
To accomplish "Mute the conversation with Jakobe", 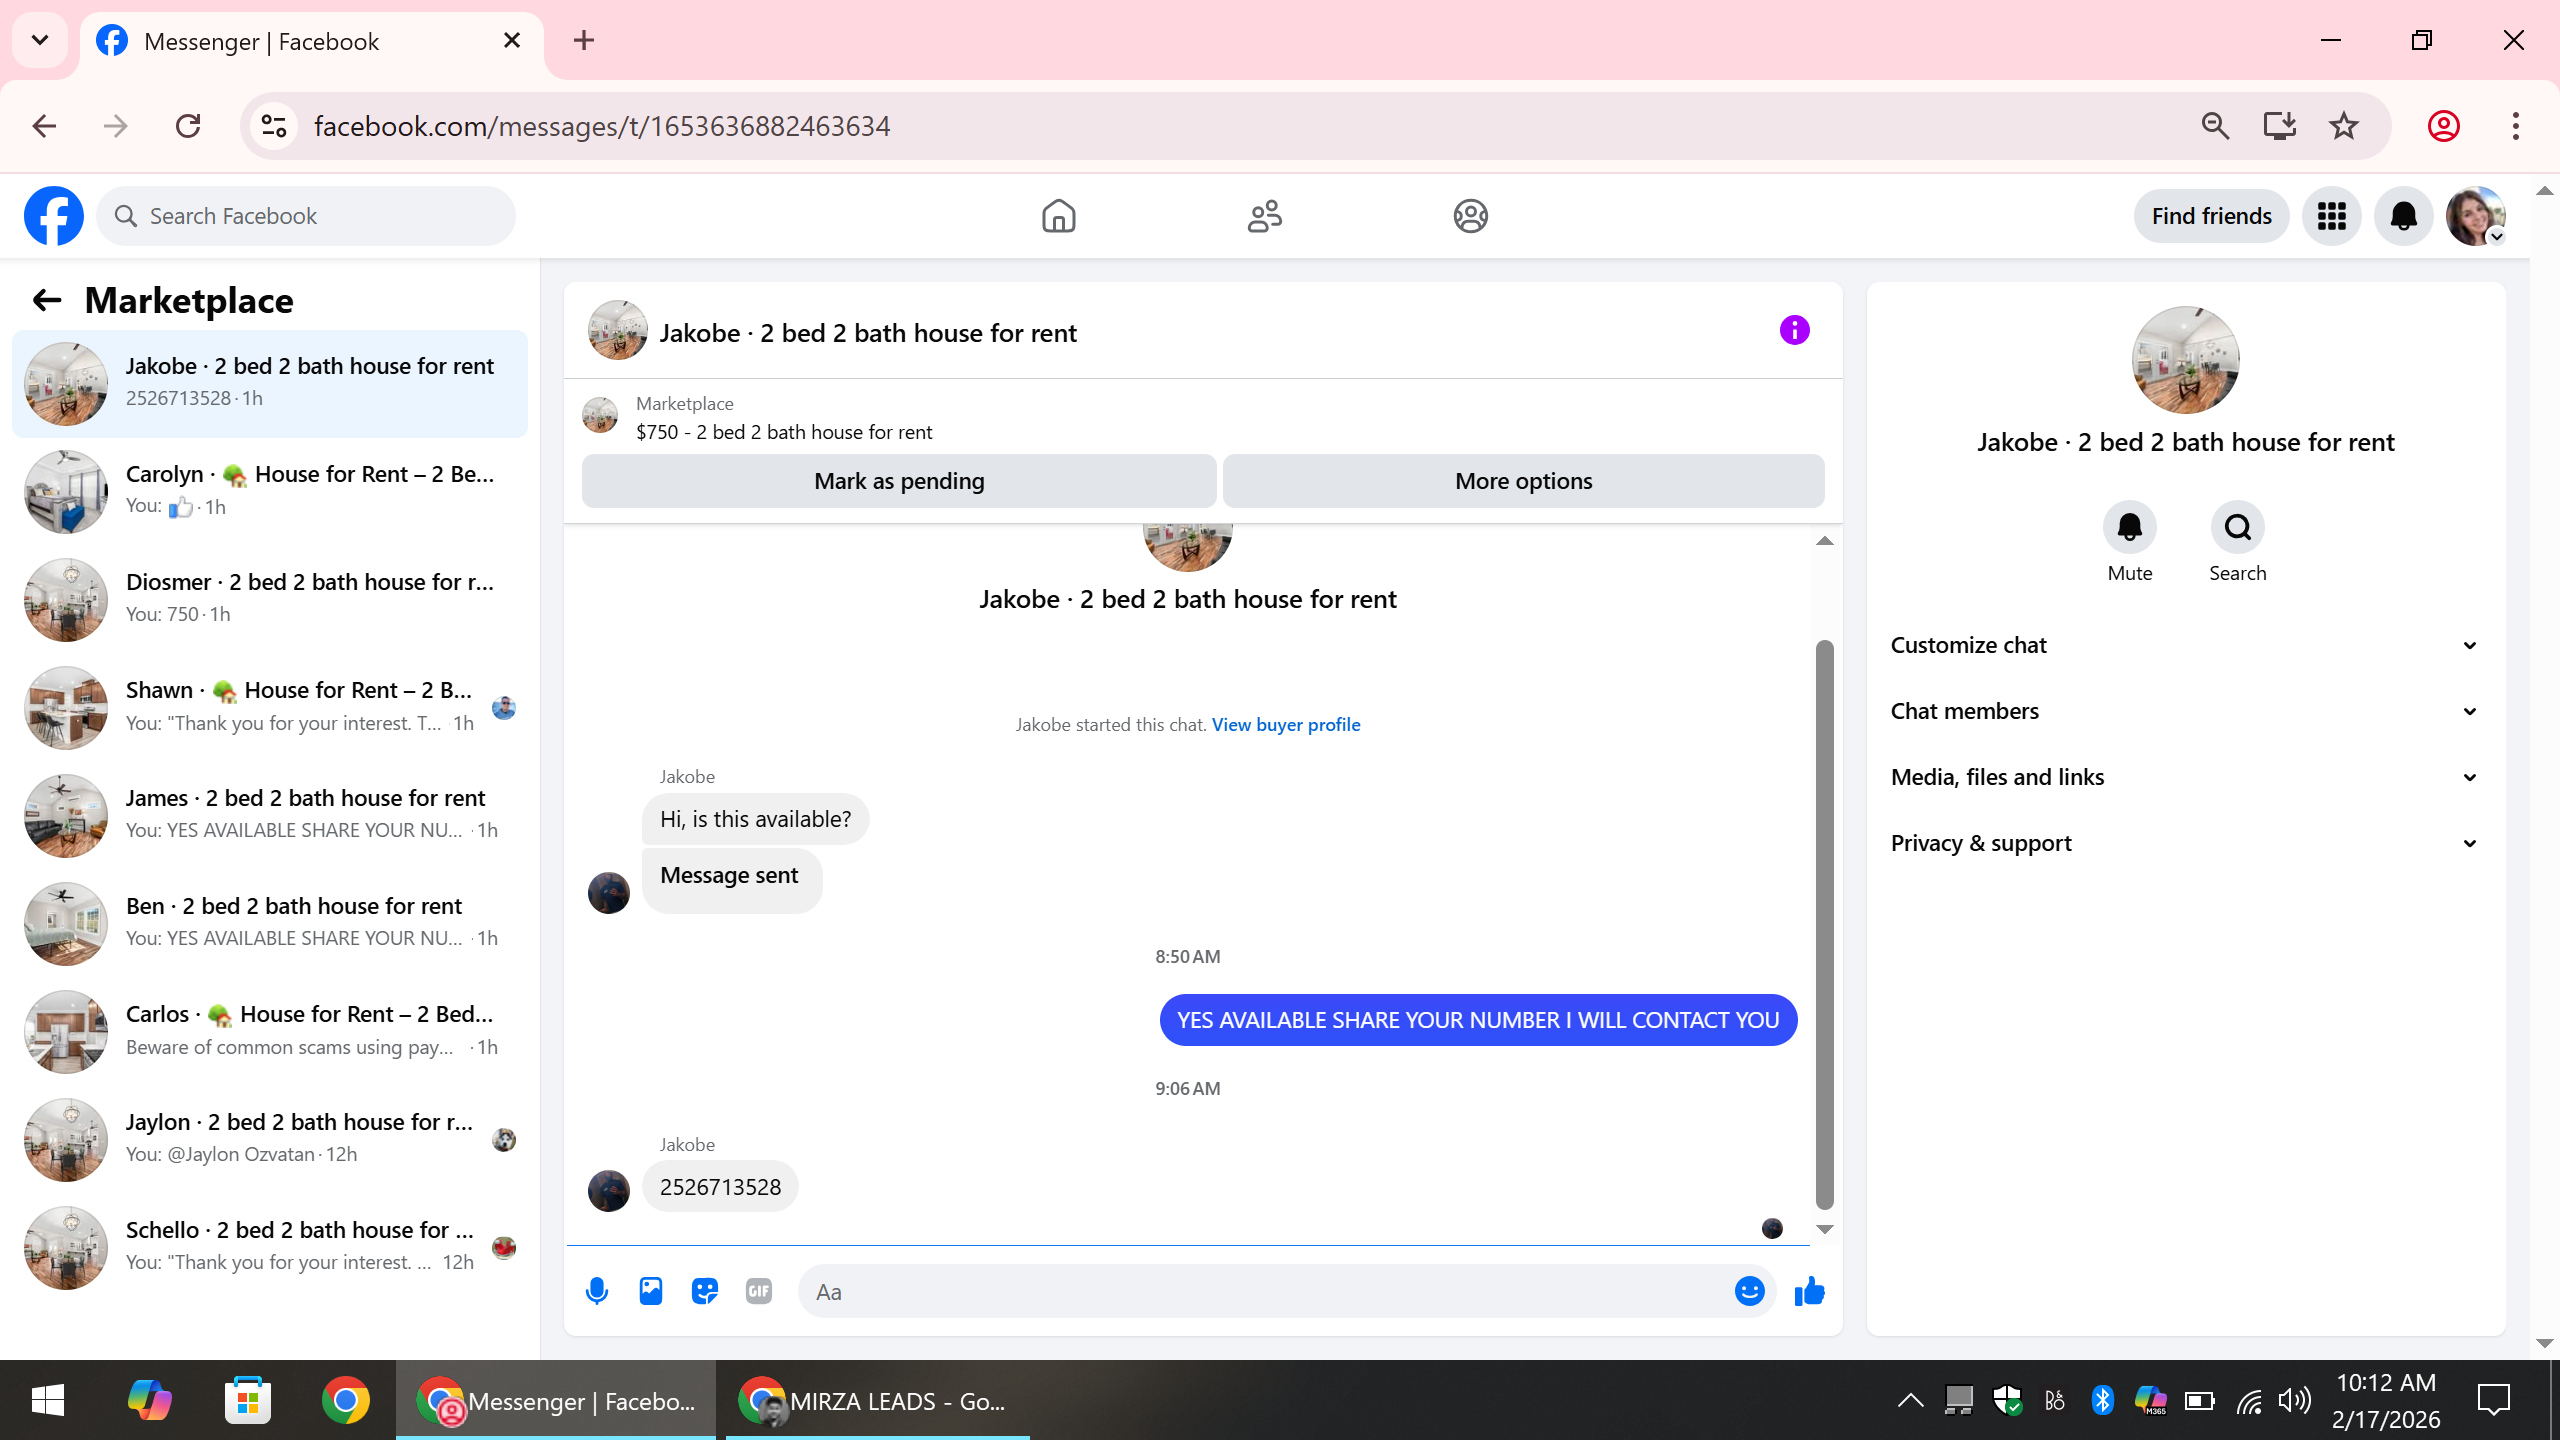I will (x=2129, y=527).
